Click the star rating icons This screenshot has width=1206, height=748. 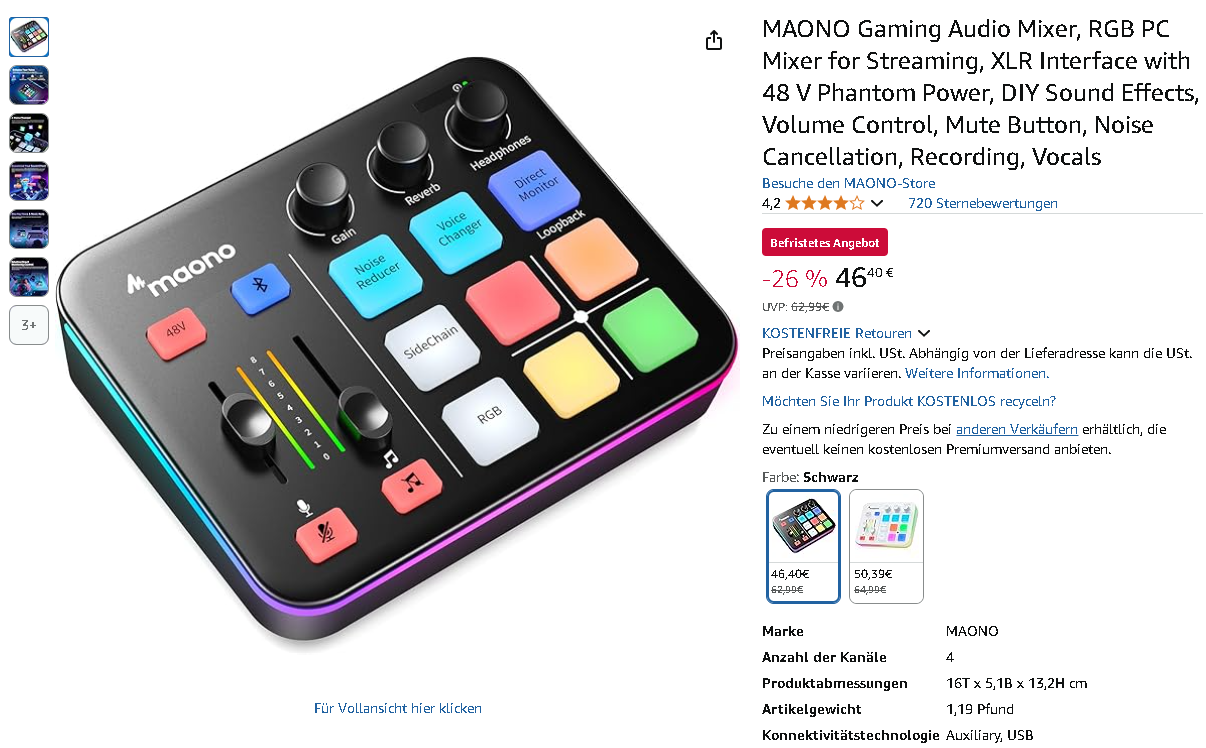coord(824,203)
